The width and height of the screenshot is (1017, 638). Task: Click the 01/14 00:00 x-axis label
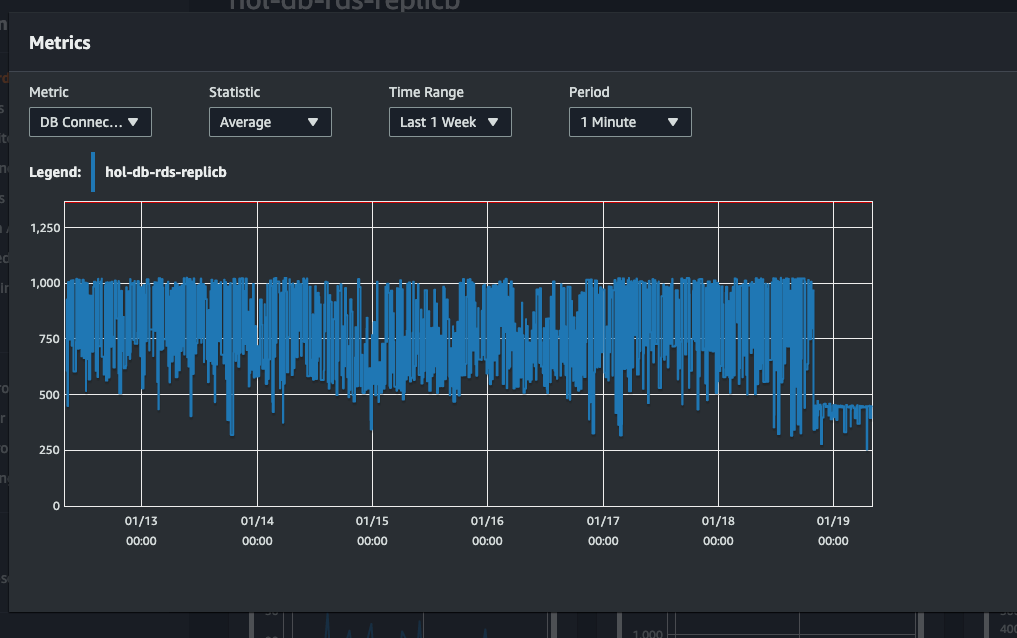(x=257, y=531)
